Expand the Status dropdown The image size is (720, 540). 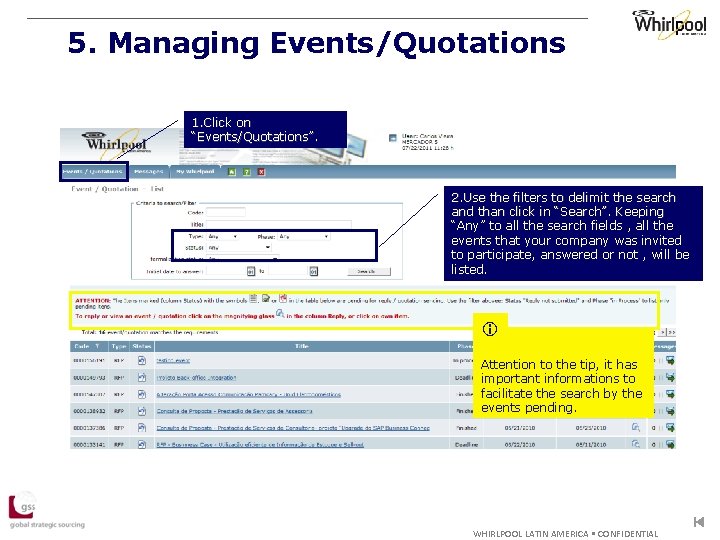(x=239, y=248)
